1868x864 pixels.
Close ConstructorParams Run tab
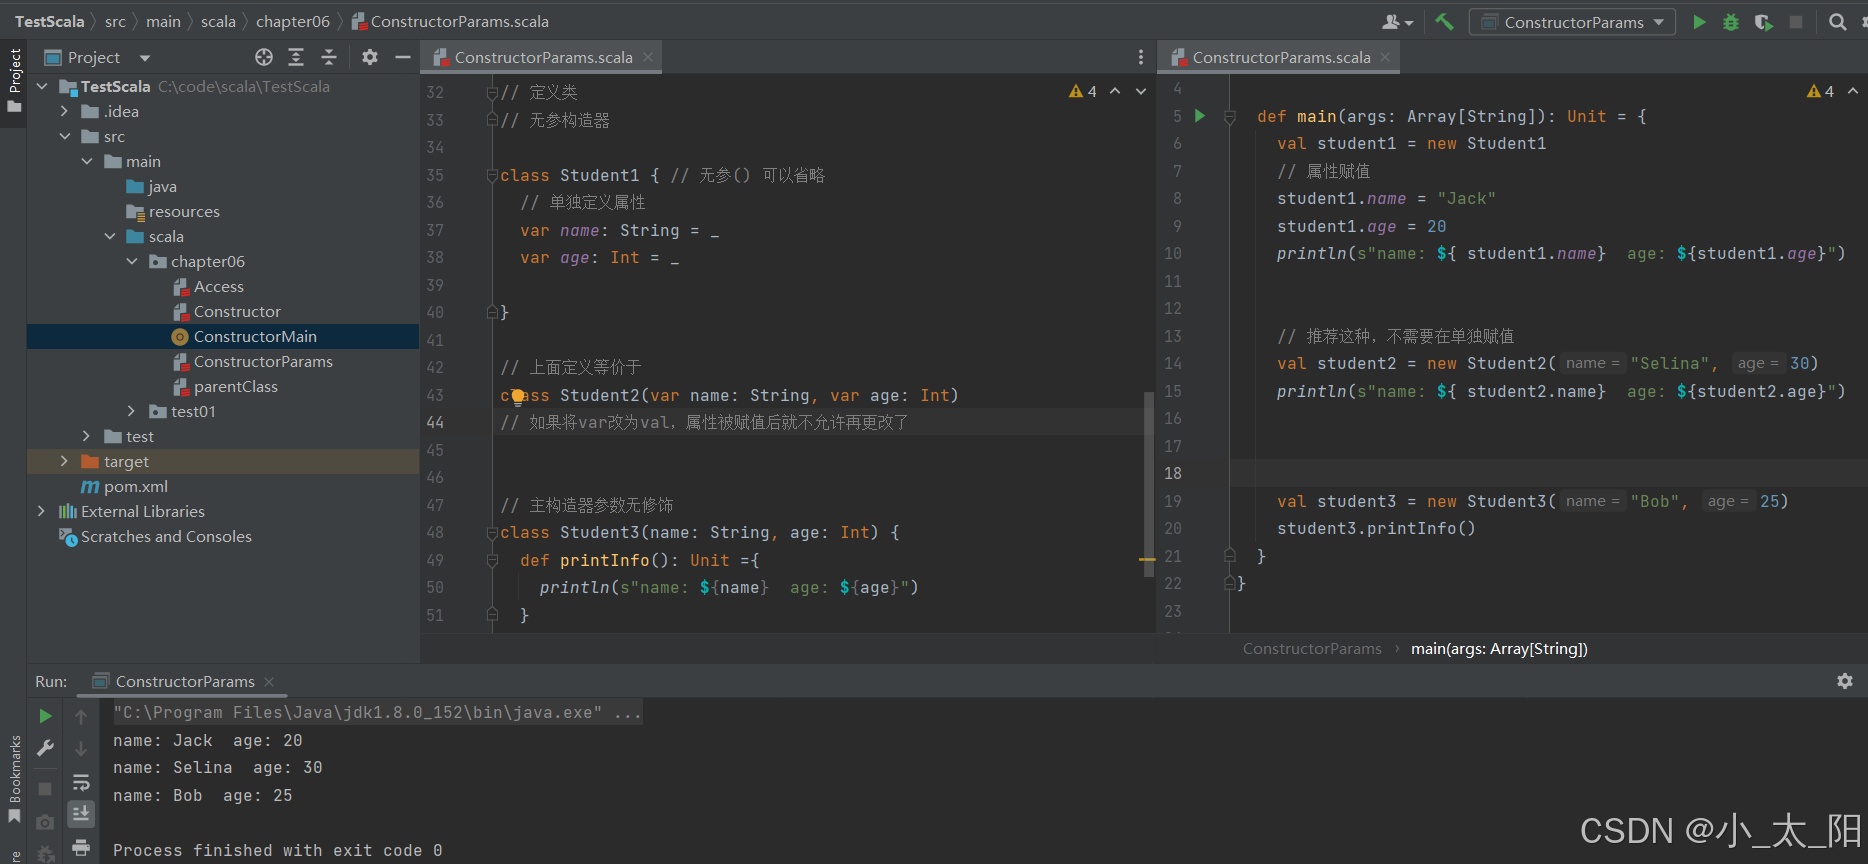click(x=269, y=682)
